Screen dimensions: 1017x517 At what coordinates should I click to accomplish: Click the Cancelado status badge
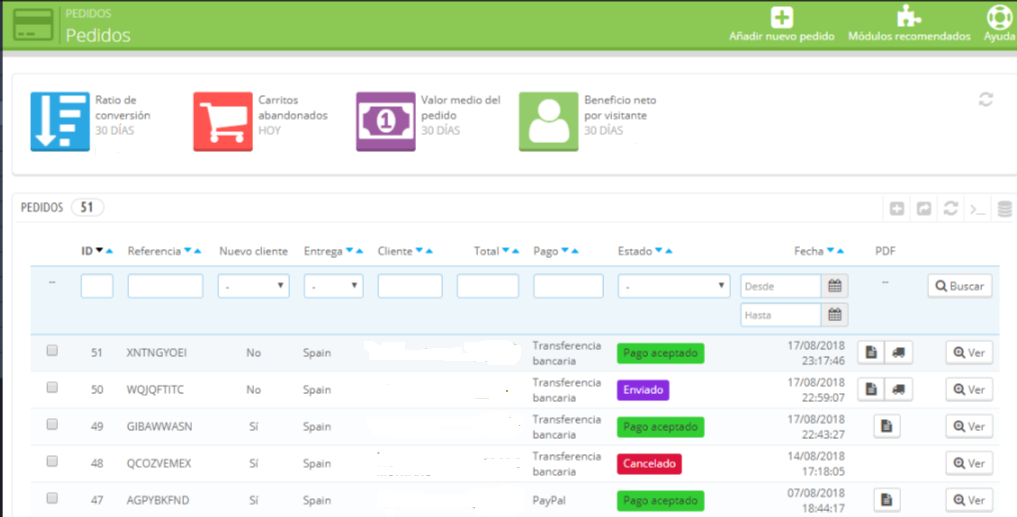[649, 464]
